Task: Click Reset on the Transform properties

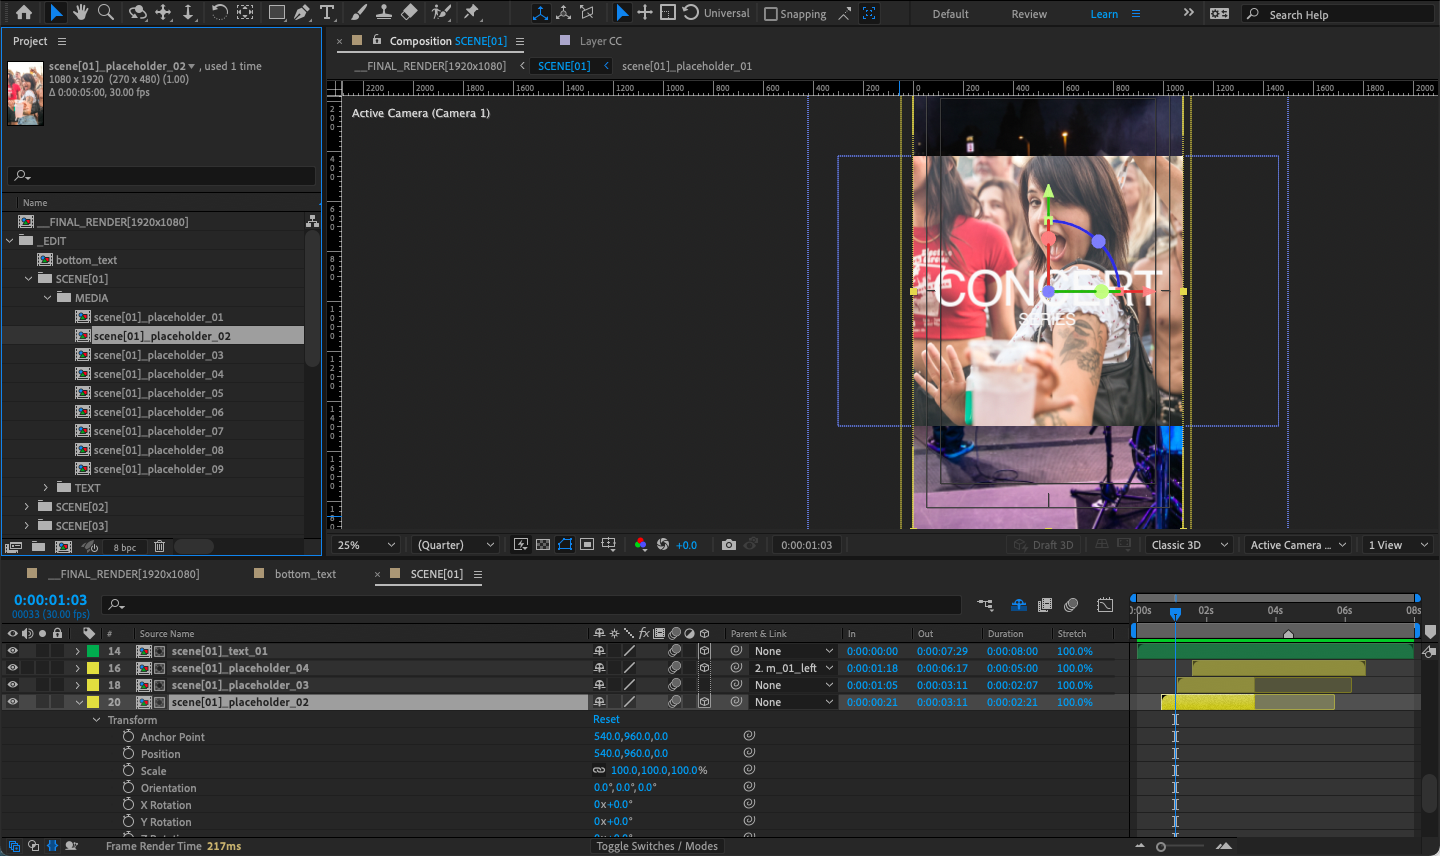Action: (x=606, y=719)
